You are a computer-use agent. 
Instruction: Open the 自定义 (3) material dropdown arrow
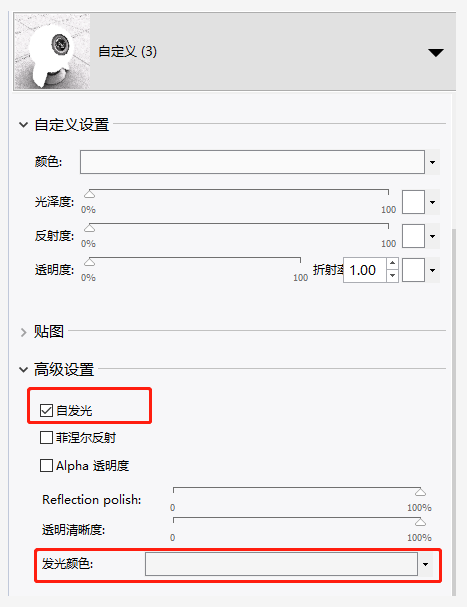click(x=436, y=52)
